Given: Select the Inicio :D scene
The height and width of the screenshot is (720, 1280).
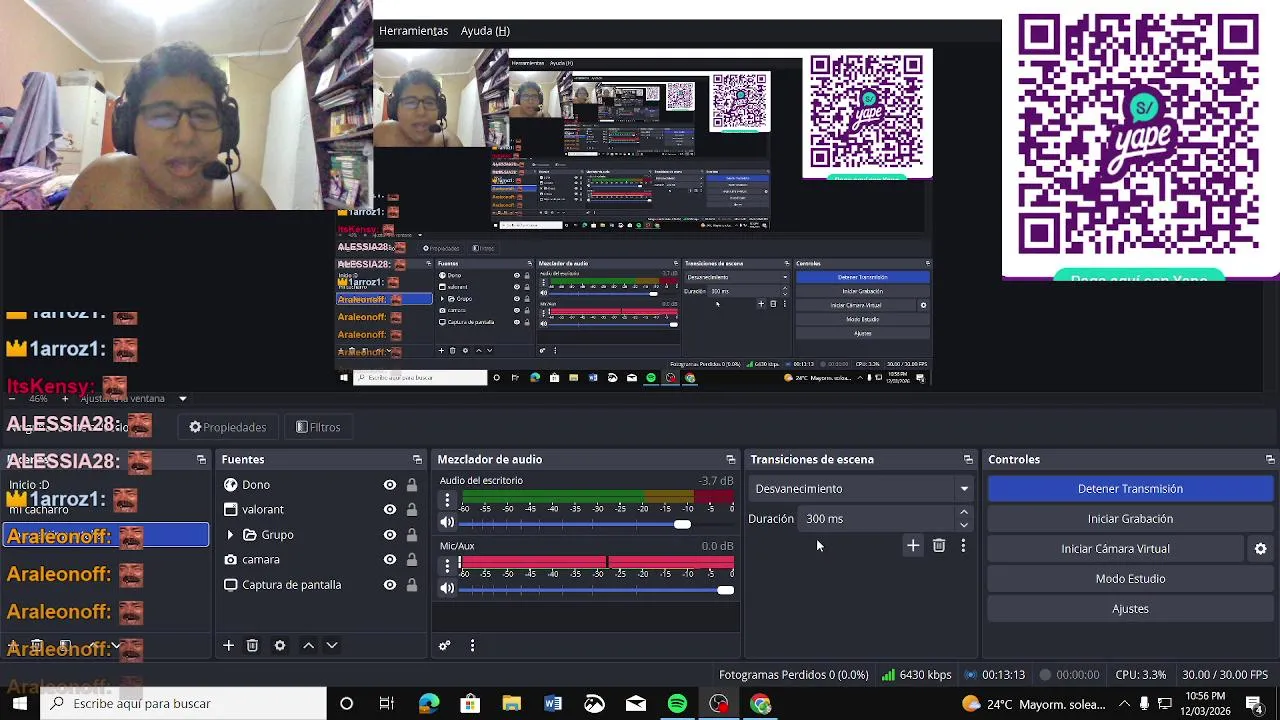Looking at the screenshot, I should click(105, 485).
